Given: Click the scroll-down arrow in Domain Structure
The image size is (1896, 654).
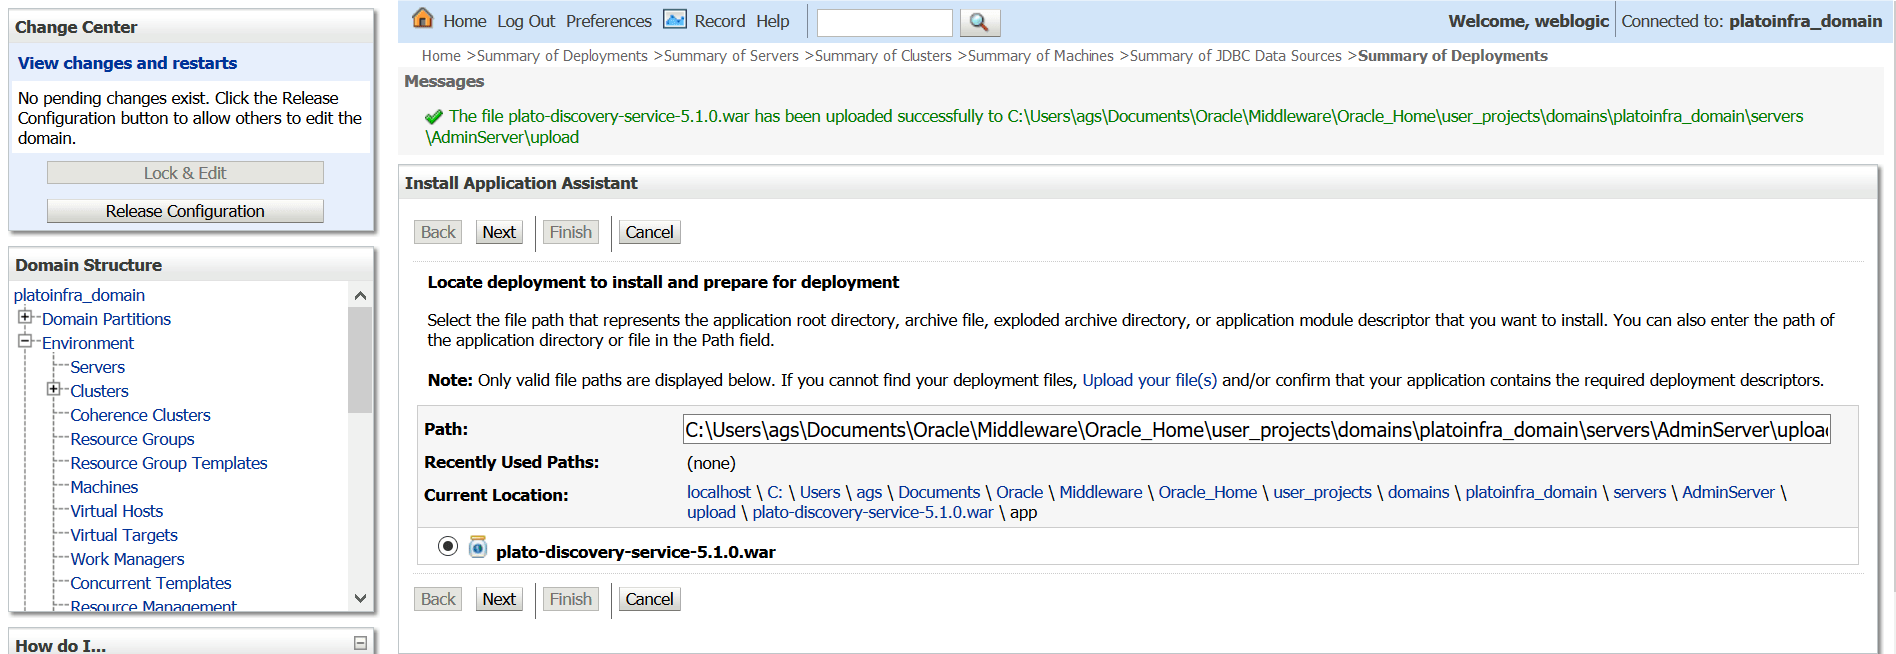Looking at the screenshot, I should pyautogui.click(x=360, y=598).
